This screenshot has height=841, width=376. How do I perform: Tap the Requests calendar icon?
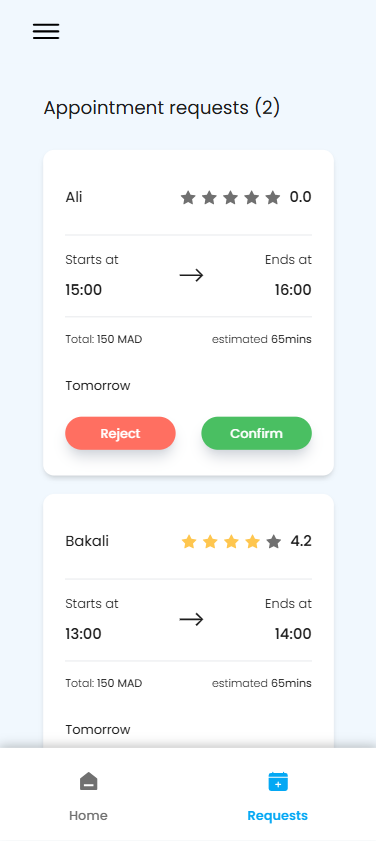point(278,781)
